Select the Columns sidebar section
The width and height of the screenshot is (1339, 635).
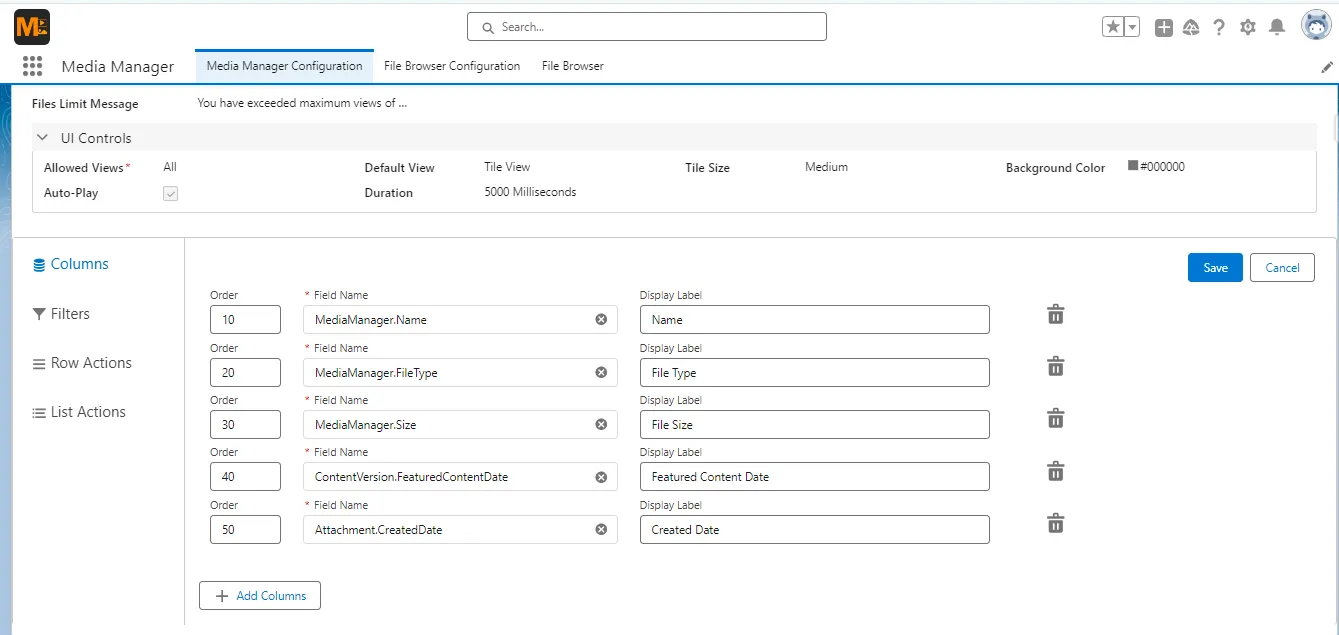(71, 264)
